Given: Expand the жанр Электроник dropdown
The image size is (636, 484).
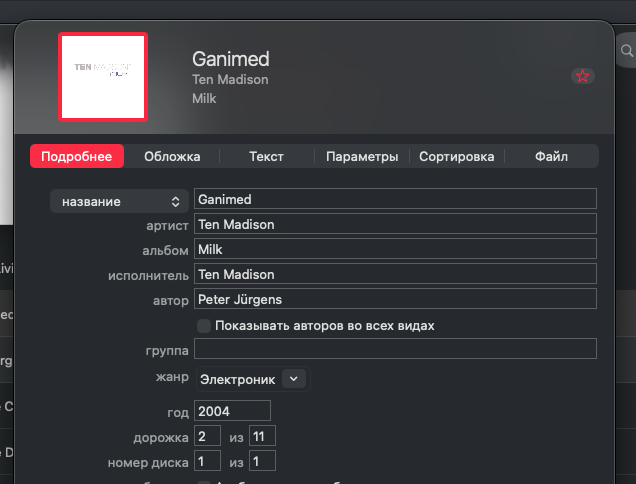Looking at the screenshot, I should coord(294,379).
